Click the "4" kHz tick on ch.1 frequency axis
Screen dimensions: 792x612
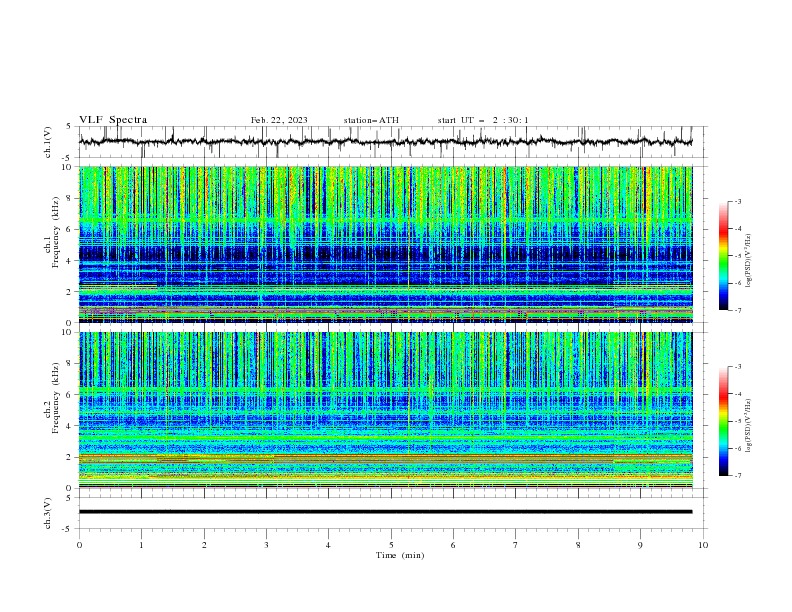click(x=71, y=261)
